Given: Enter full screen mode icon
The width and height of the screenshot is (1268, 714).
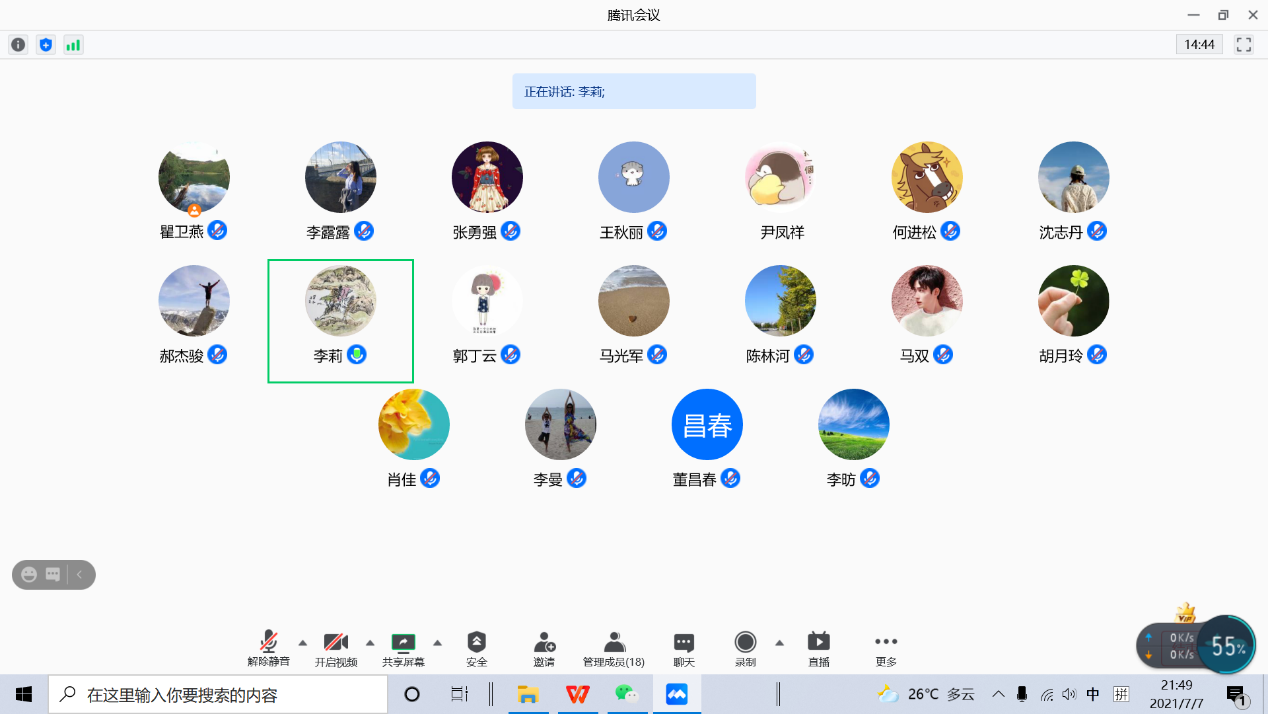Looking at the screenshot, I should click(x=1244, y=45).
